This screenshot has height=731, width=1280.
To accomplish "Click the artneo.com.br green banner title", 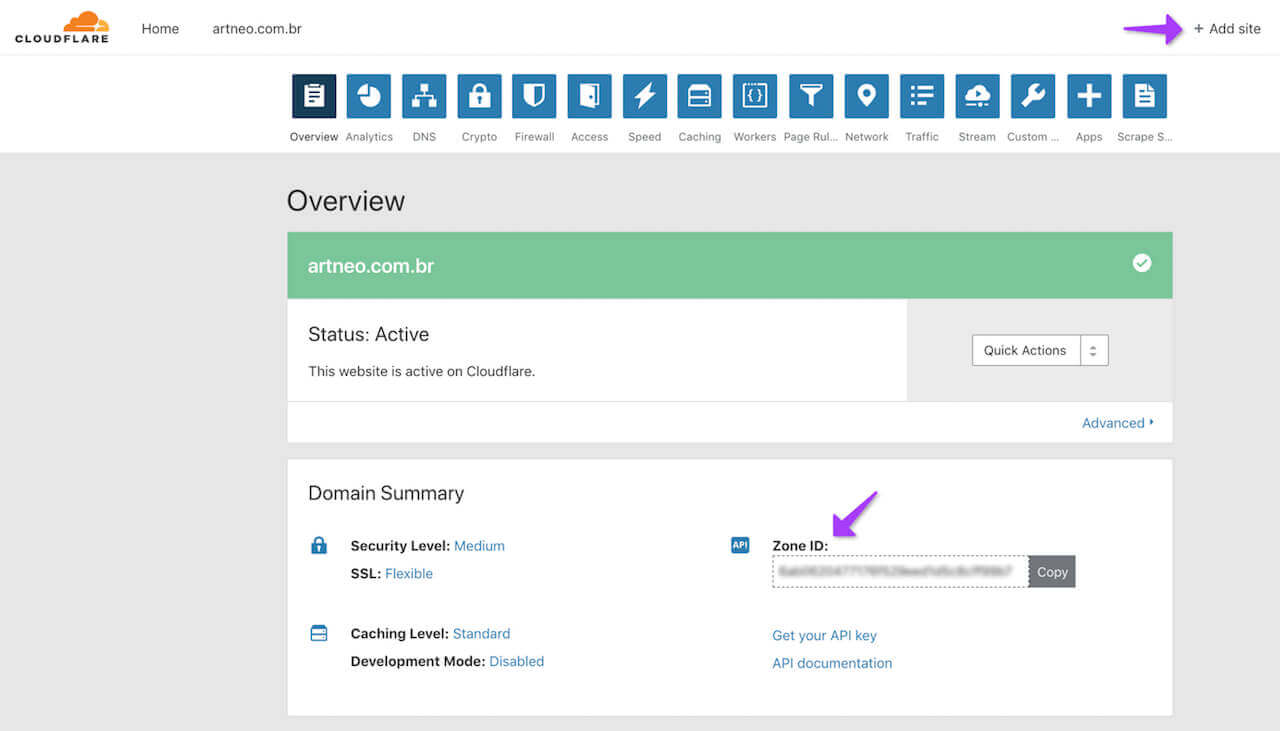I will click(371, 267).
